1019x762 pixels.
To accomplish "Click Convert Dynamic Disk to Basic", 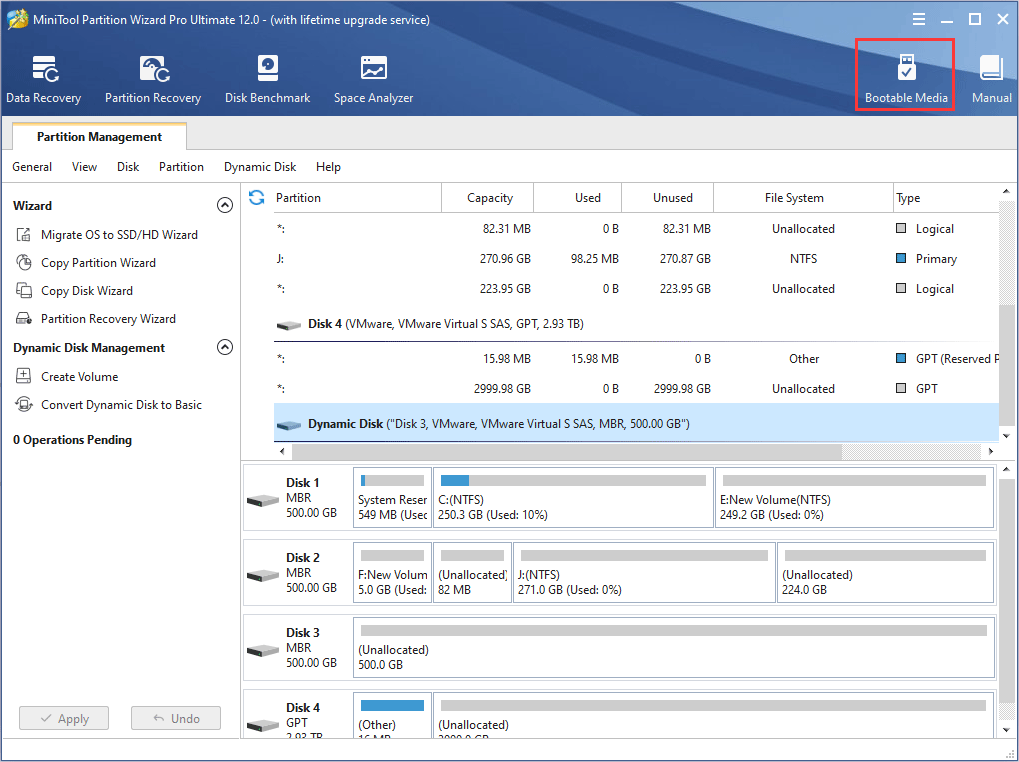I will [x=121, y=405].
